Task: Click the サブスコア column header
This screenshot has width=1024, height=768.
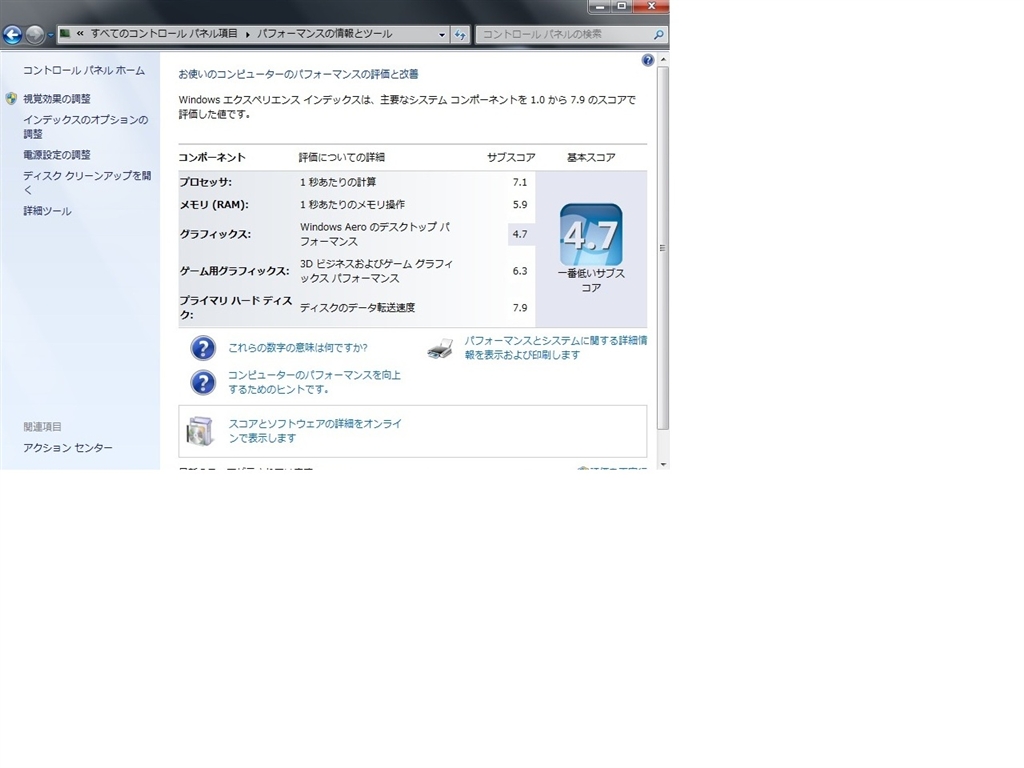Action: [511, 157]
